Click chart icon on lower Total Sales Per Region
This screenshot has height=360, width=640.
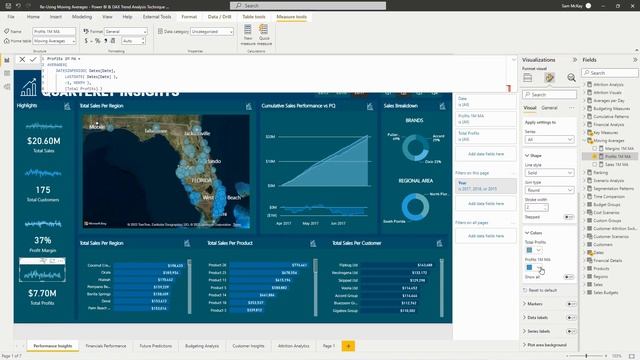187,243
